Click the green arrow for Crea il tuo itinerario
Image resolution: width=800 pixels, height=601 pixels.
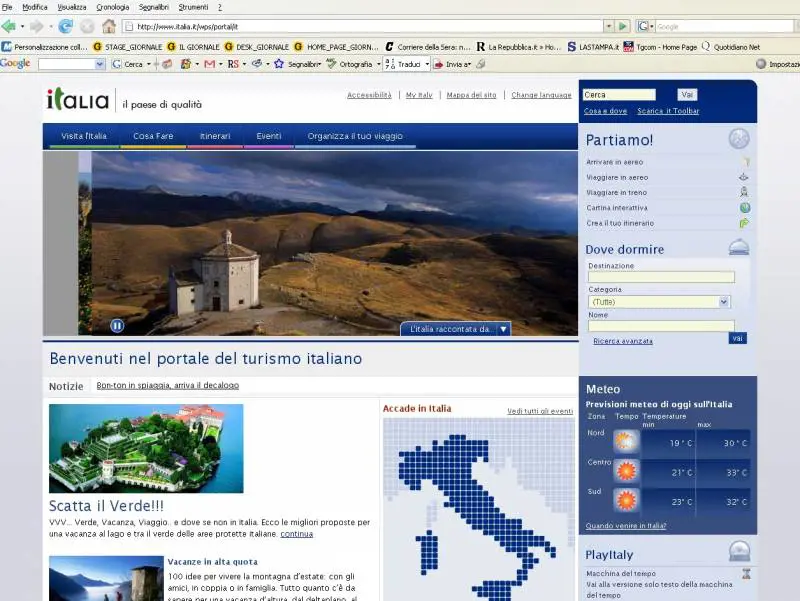click(x=744, y=222)
